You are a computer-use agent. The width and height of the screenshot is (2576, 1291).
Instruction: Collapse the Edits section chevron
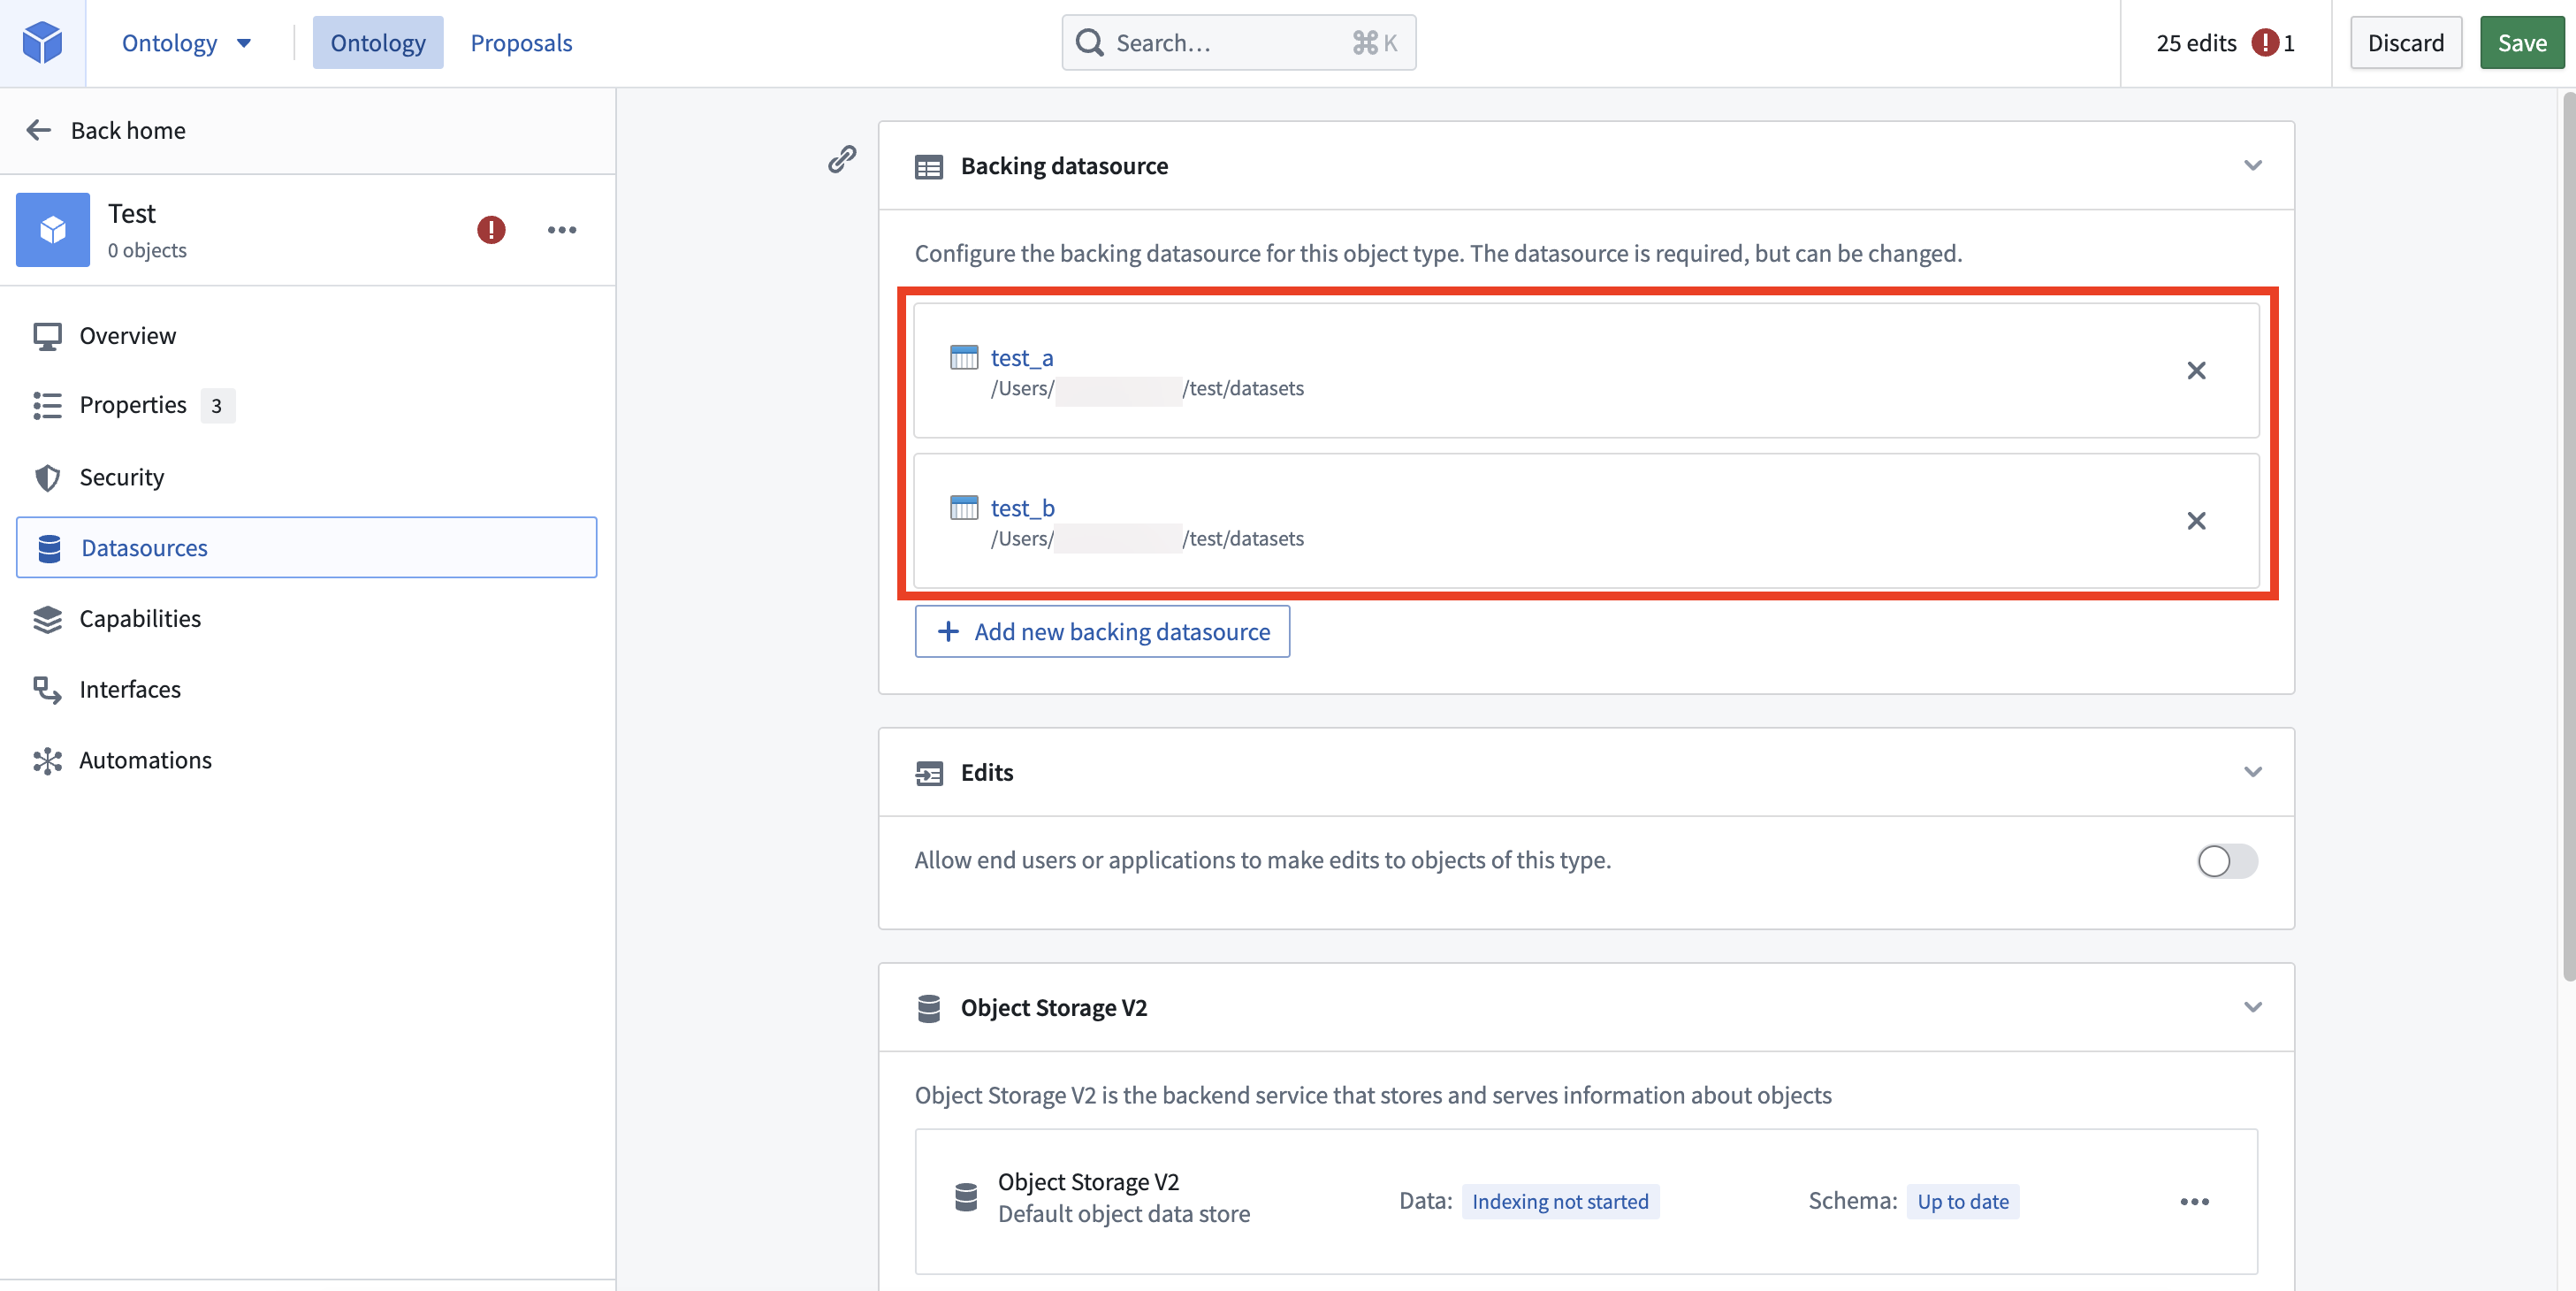[2252, 772]
